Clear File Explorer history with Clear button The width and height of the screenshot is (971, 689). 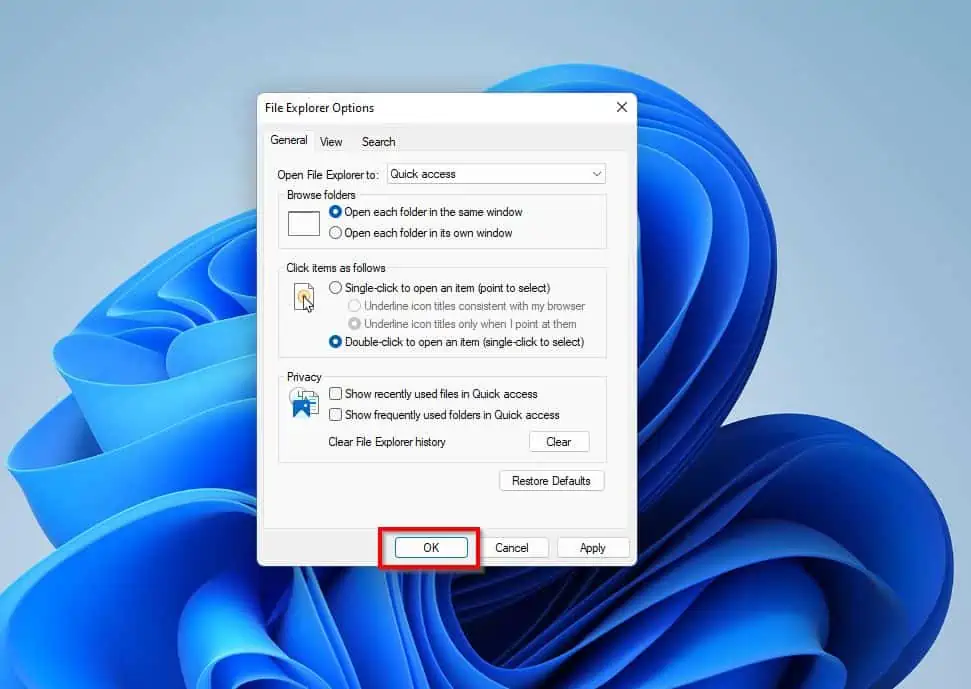(x=559, y=442)
